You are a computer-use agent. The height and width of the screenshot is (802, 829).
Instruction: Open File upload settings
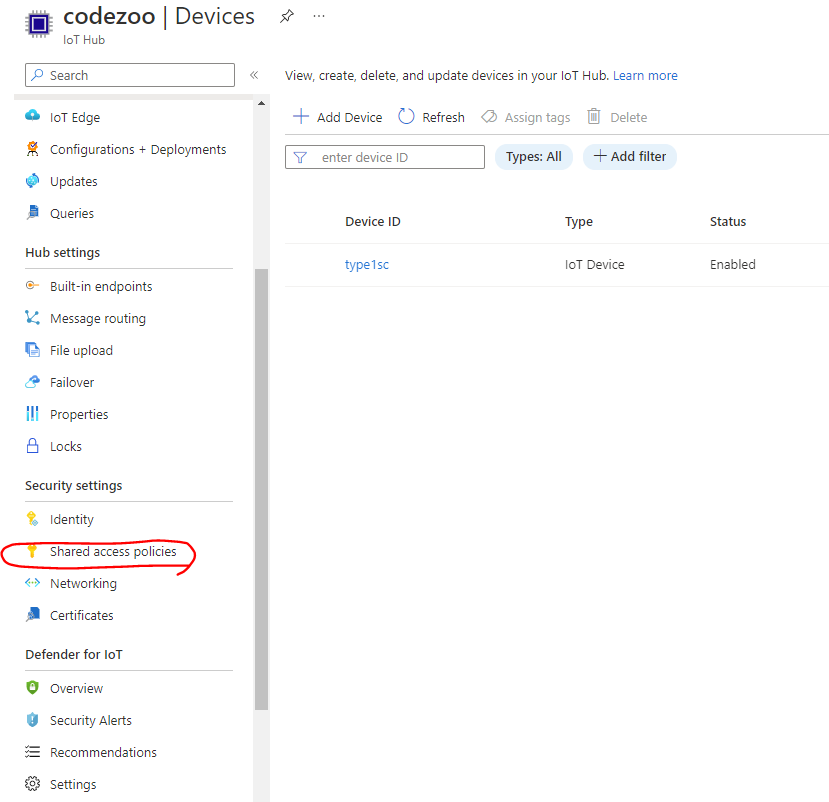pos(81,351)
